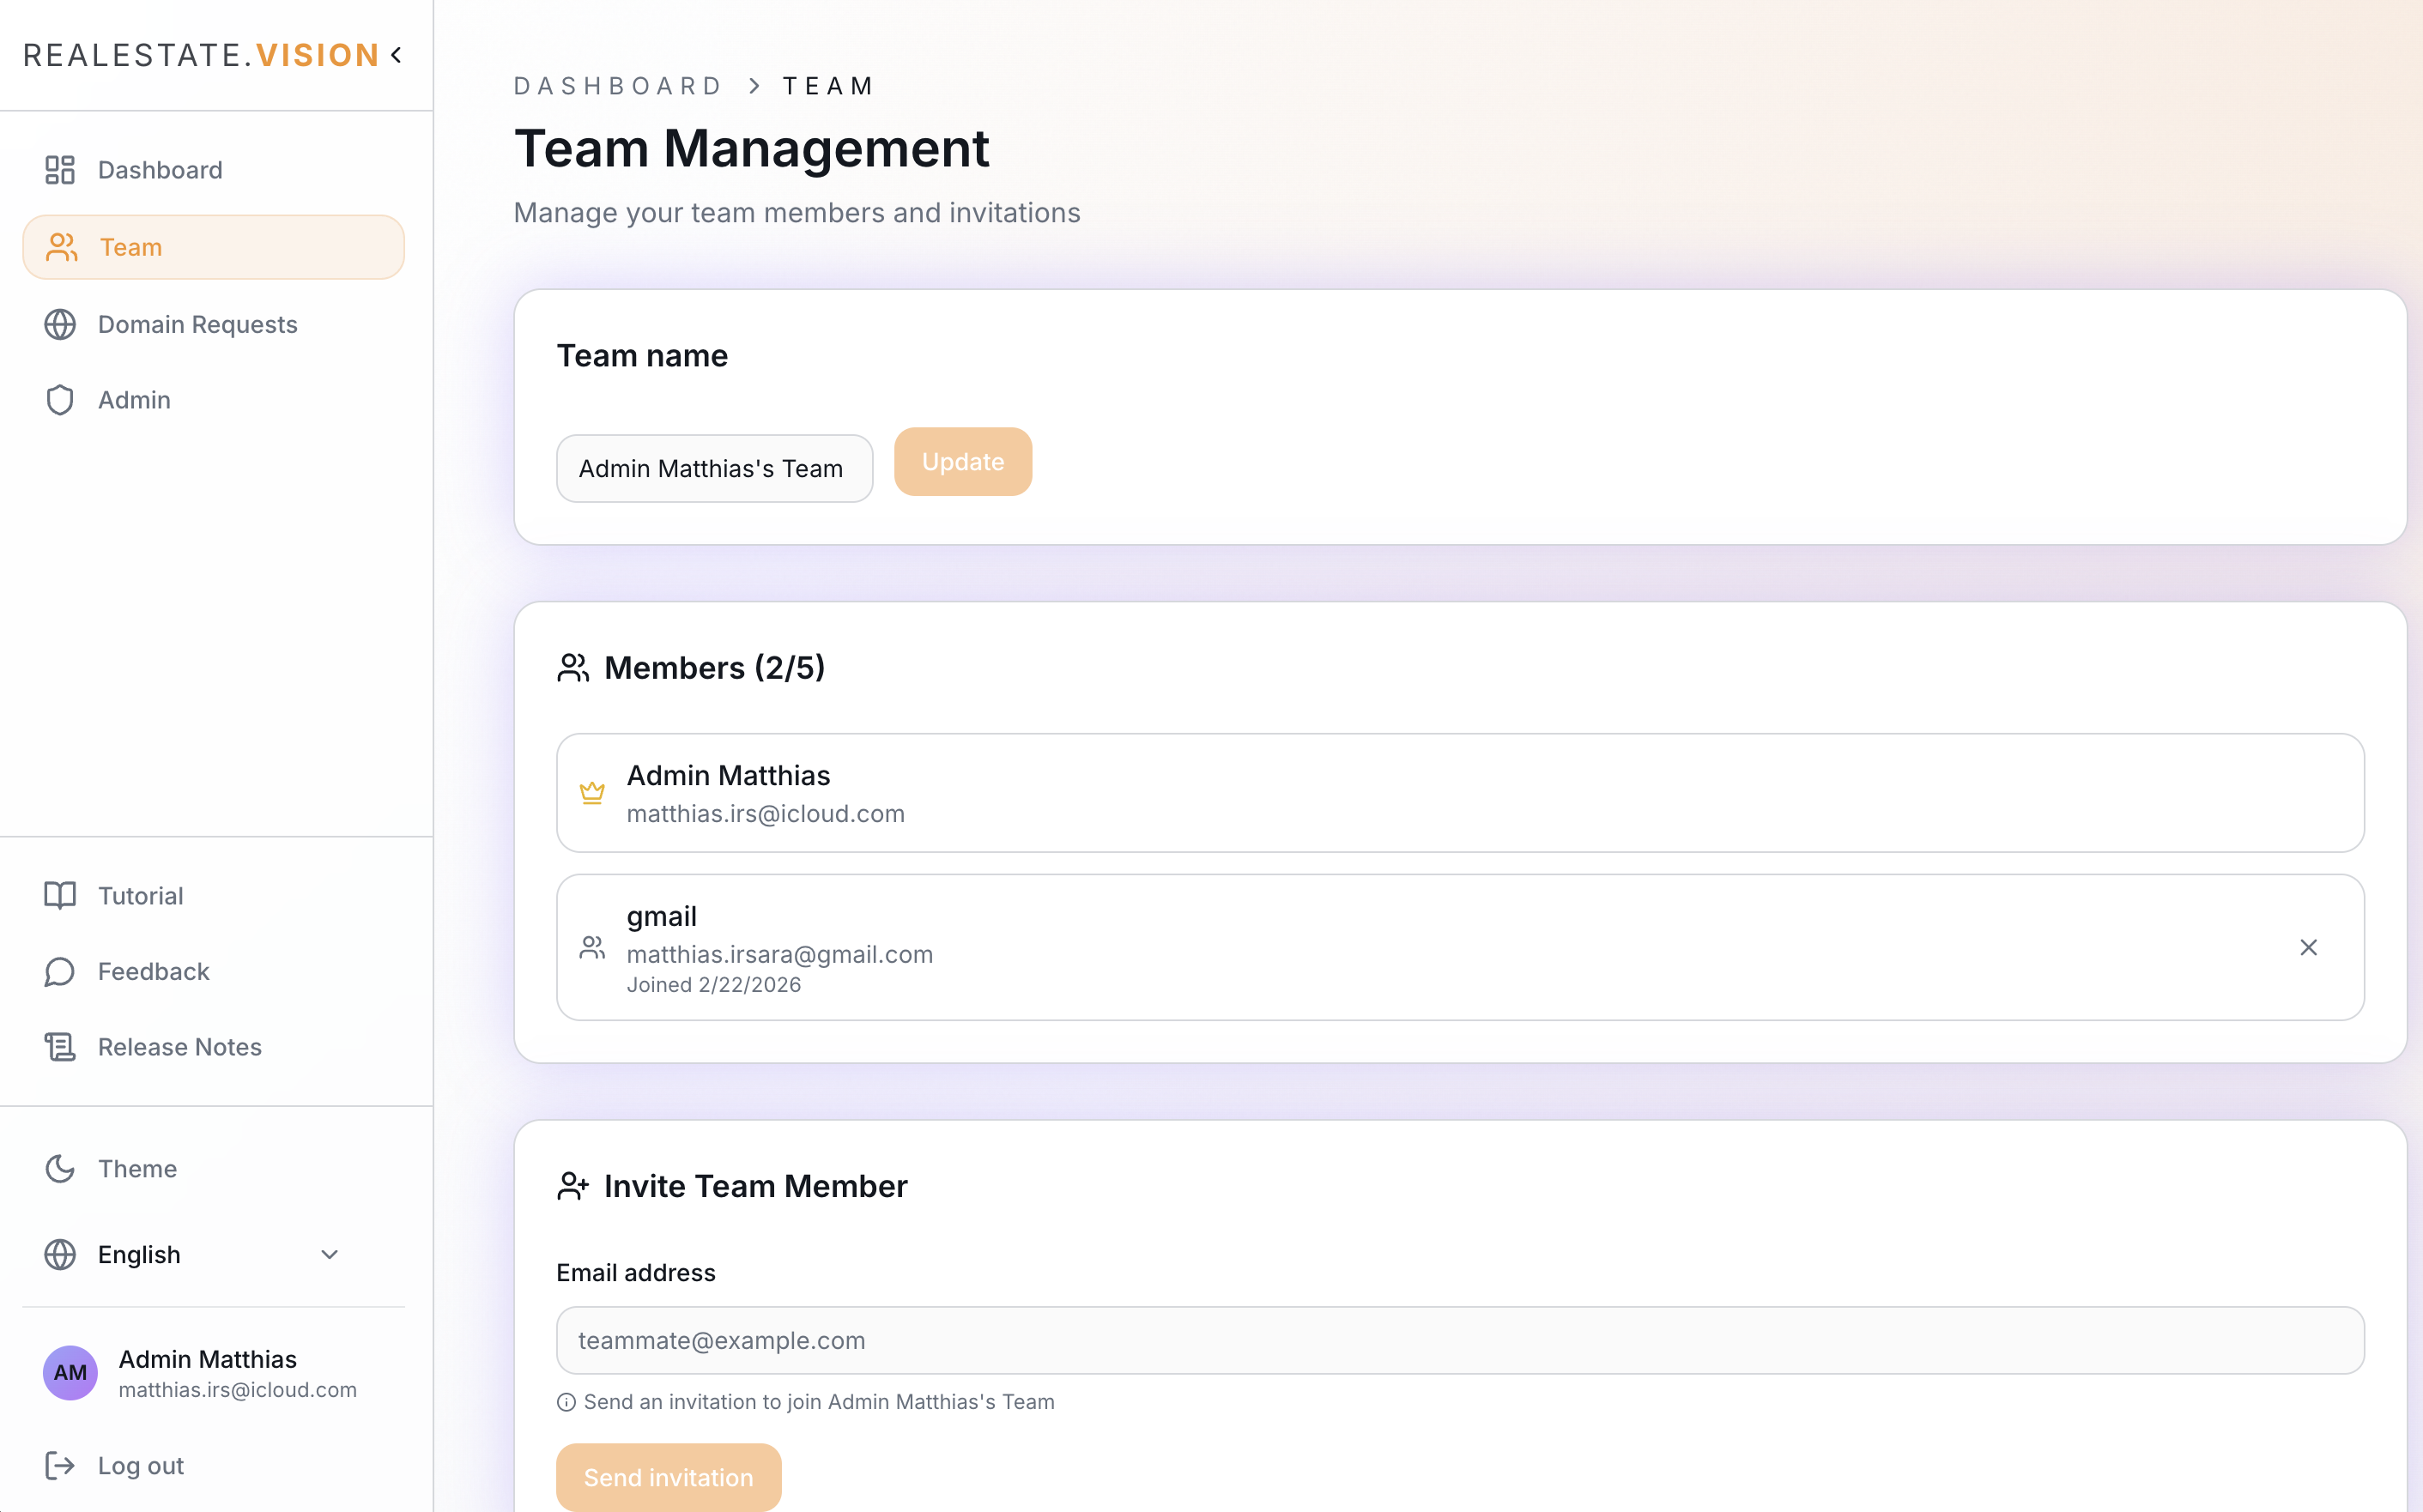Click the Admin shield icon
This screenshot has width=2423, height=1512.
coord(59,399)
